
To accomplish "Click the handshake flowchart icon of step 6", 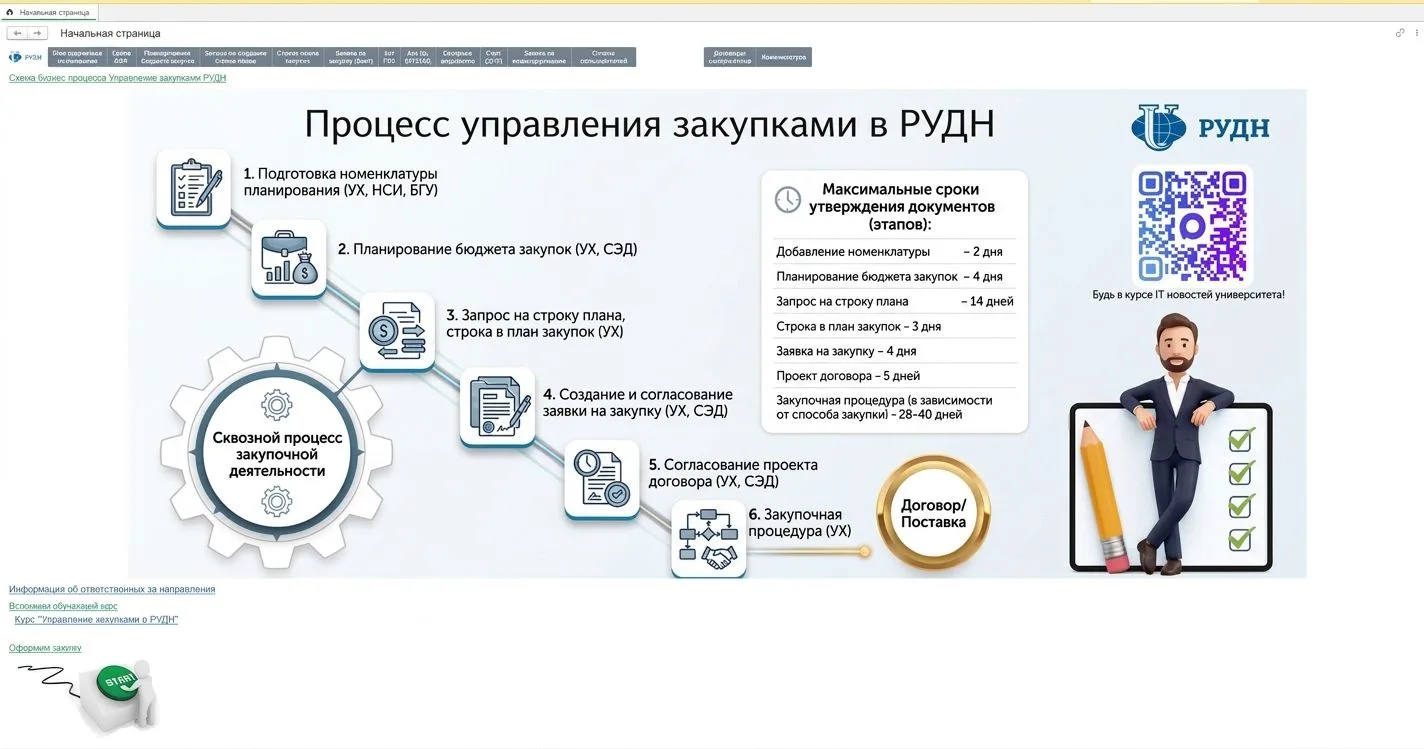I will (x=708, y=538).
